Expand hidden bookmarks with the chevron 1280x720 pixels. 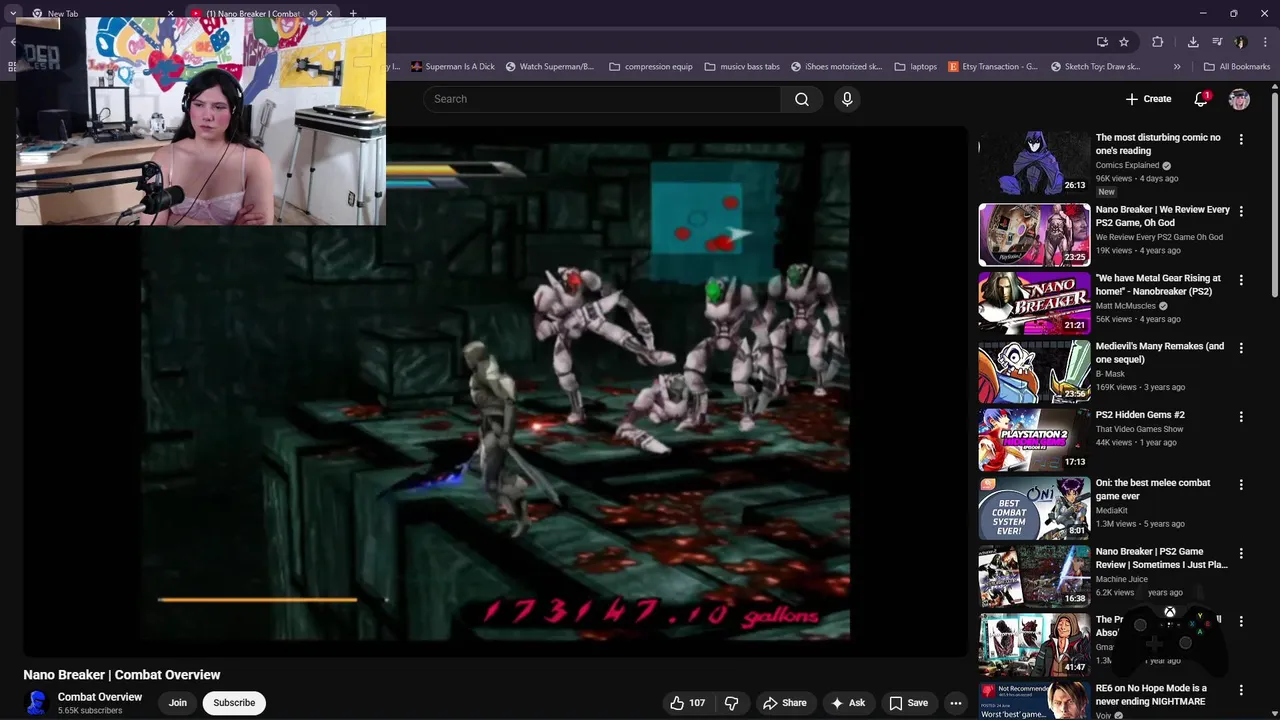[x=1177, y=67]
